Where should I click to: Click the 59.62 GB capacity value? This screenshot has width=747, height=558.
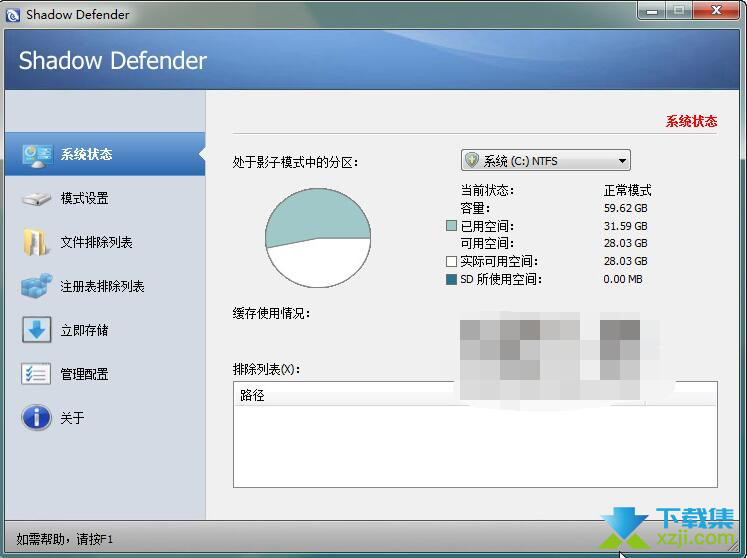(626, 208)
